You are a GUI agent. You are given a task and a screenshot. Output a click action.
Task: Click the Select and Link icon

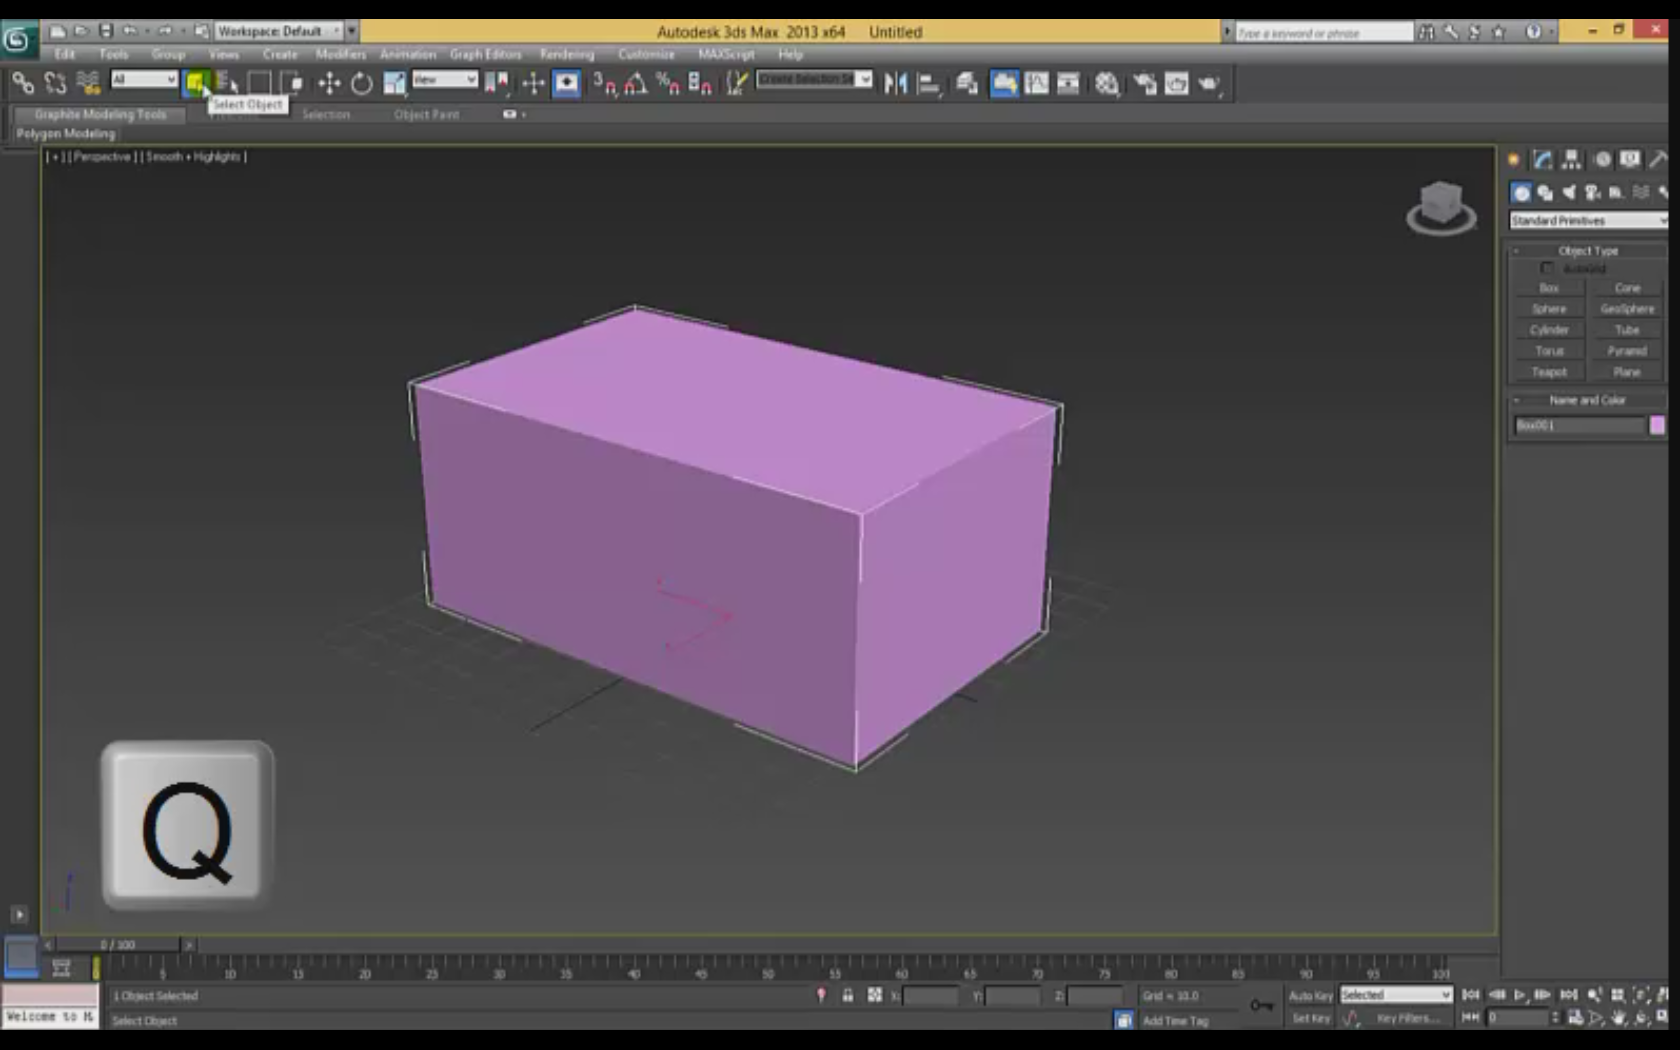pos(23,84)
